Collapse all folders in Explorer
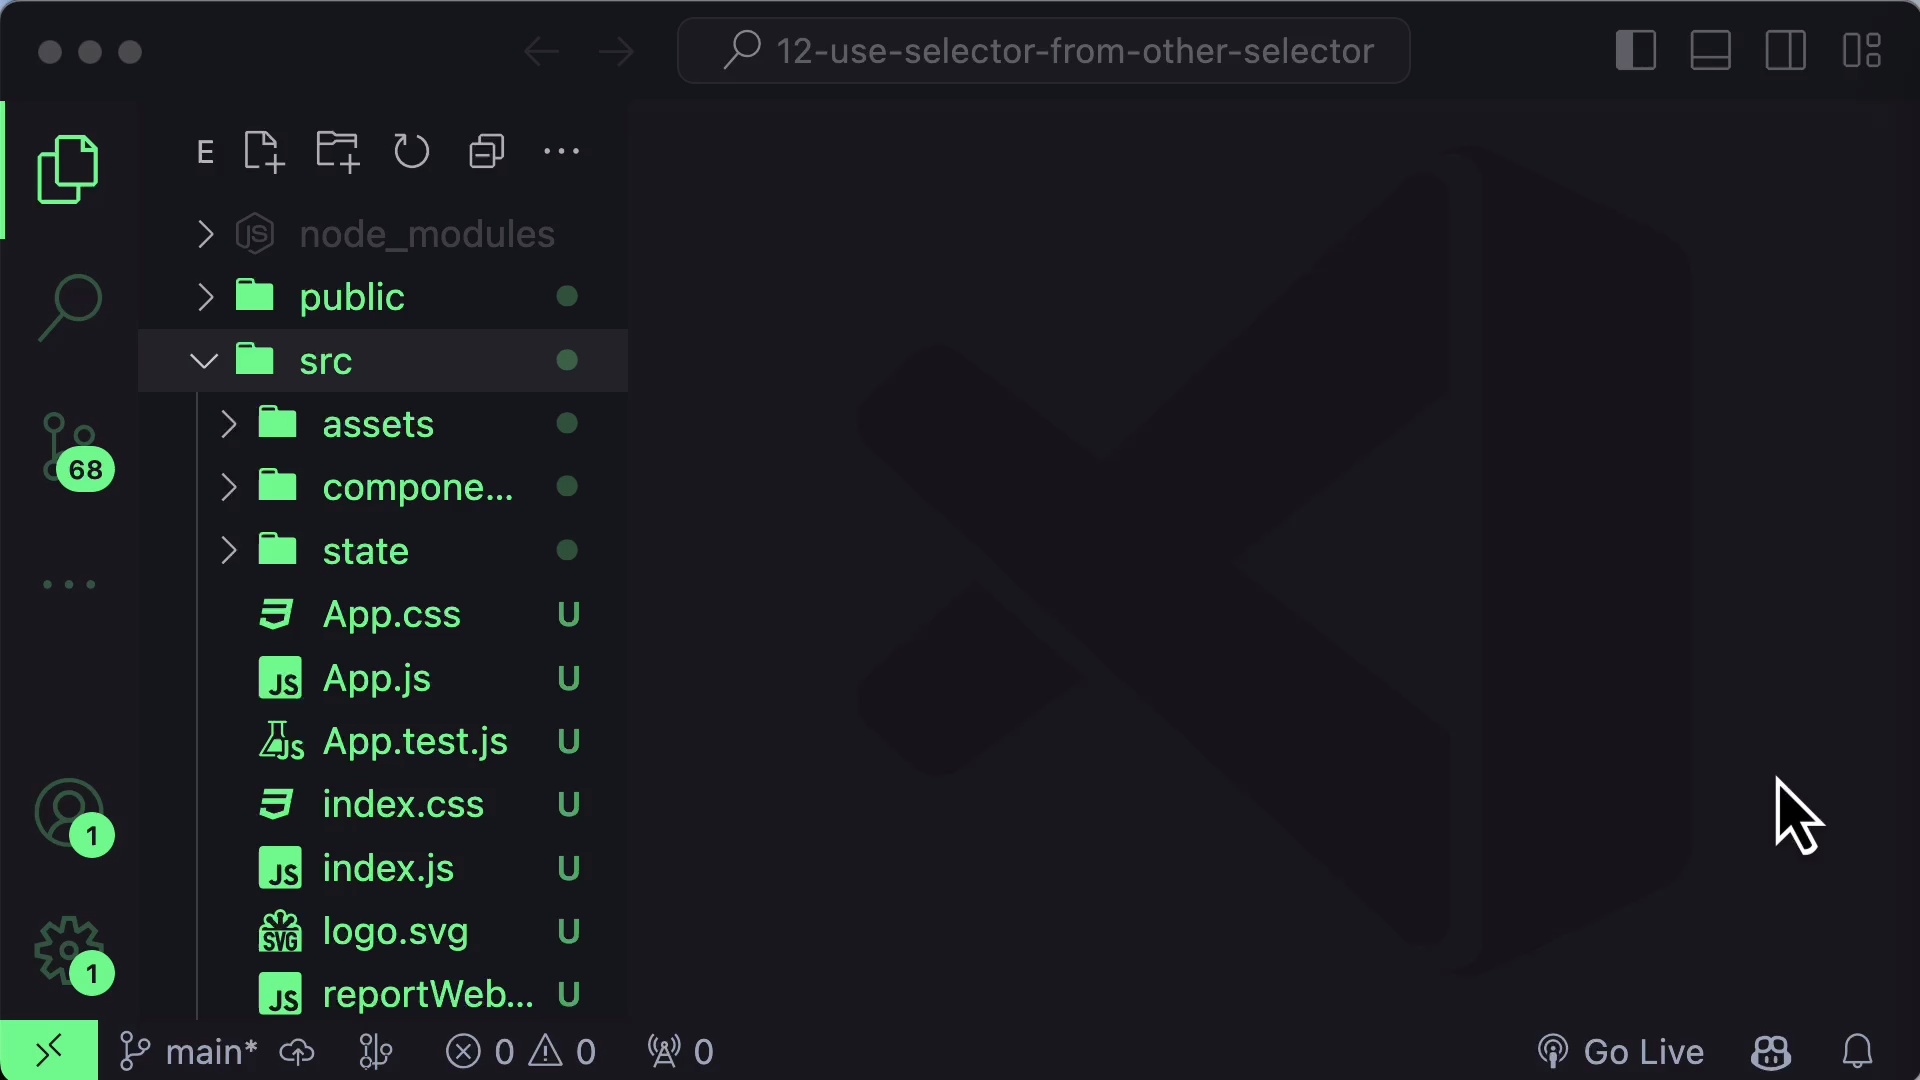Viewport: 1920px width, 1080px height. [x=487, y=152]
